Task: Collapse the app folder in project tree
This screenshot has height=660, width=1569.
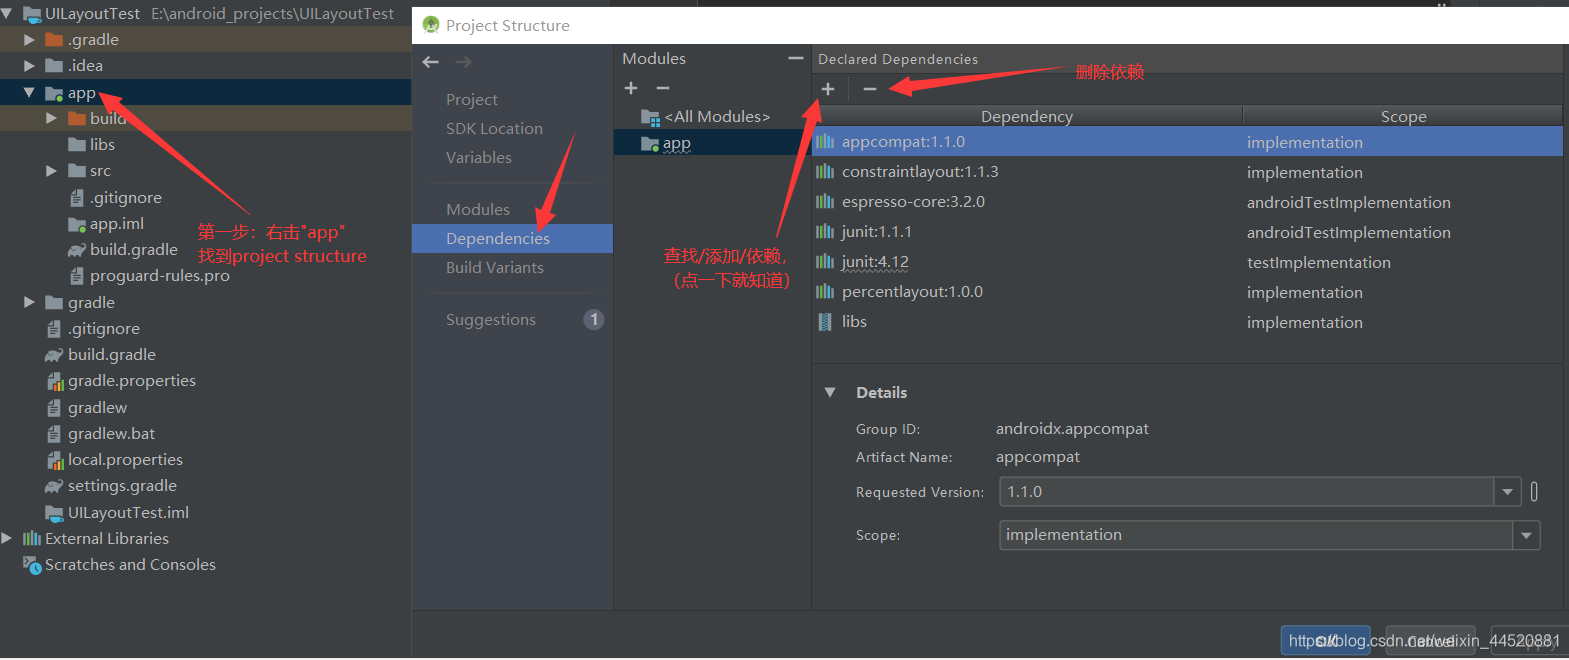Action: coord(29,93)
